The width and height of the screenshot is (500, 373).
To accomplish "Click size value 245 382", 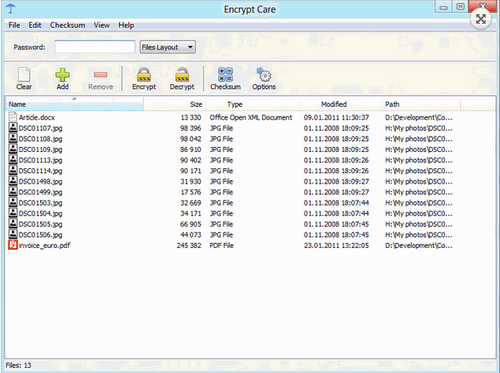I will point(189,245).
